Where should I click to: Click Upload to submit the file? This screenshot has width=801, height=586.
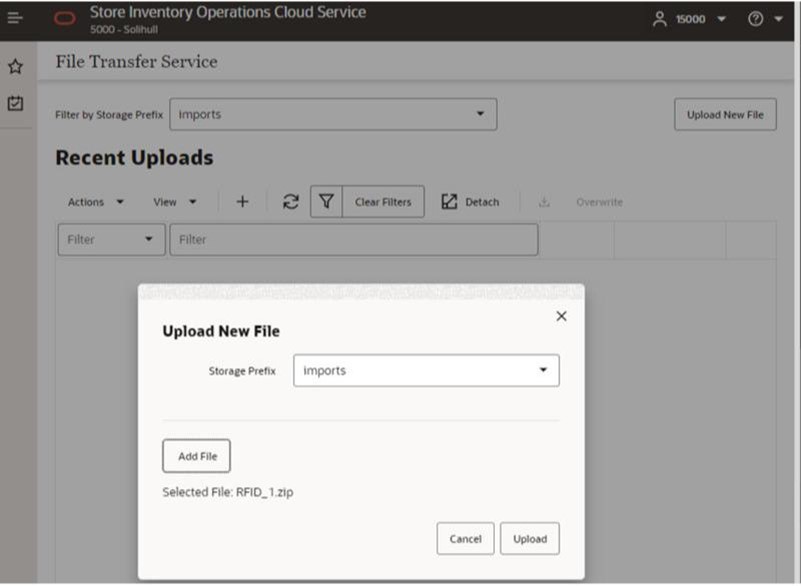[530, 538]
